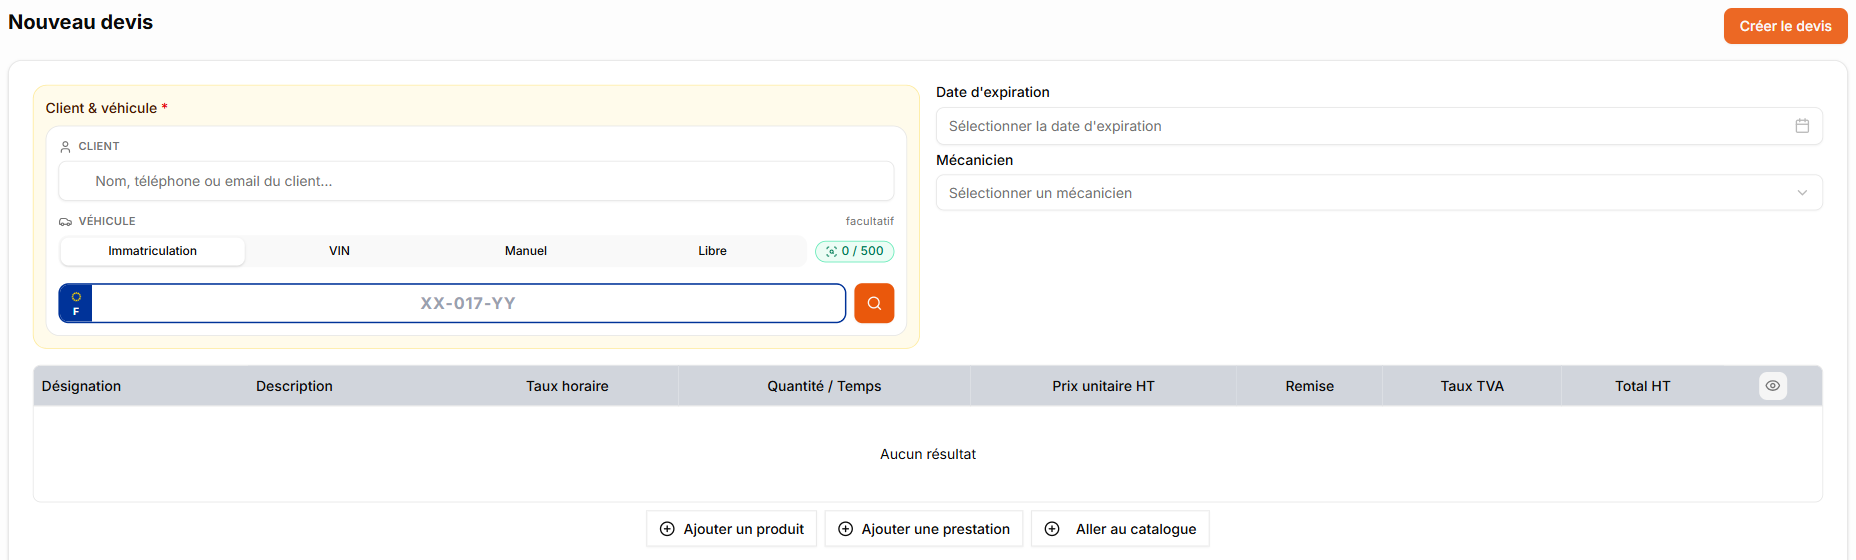The image size is (1856, 560).
Task: Click Ajouter un produit button
Action: 732,529
